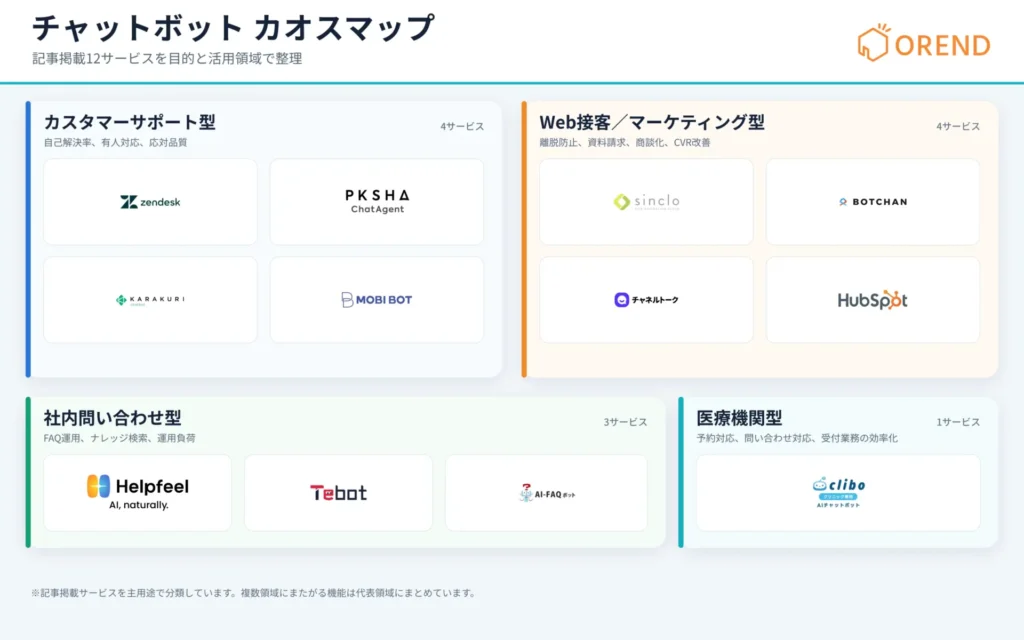Click the footnote text at bottom
Screen dimensions: 1024x640
(254, 593)
